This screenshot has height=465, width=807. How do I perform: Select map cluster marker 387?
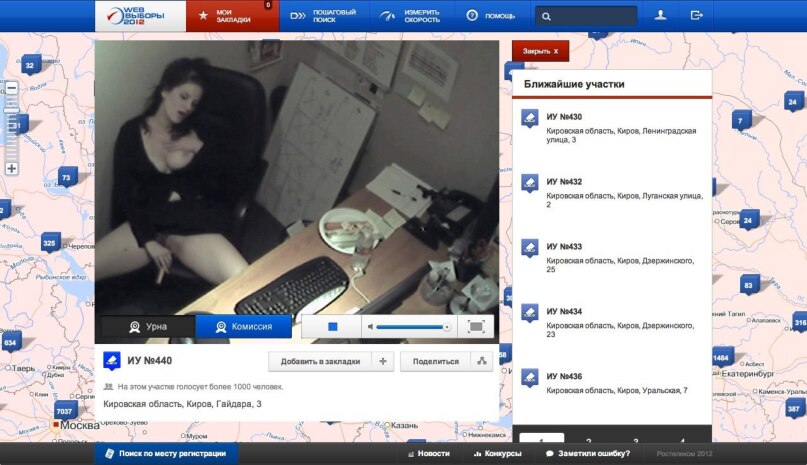point(794,409)
